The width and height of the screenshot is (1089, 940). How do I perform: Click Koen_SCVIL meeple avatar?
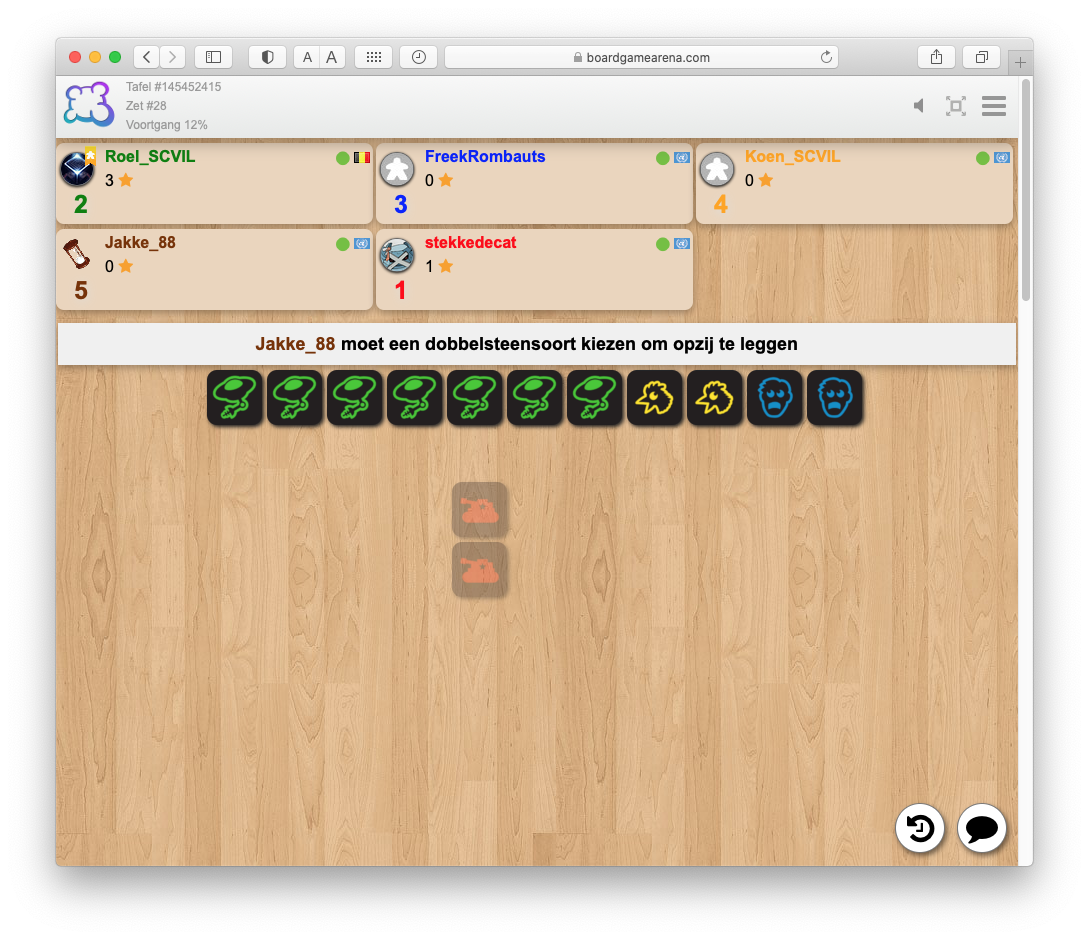click(x=717, y=169)
